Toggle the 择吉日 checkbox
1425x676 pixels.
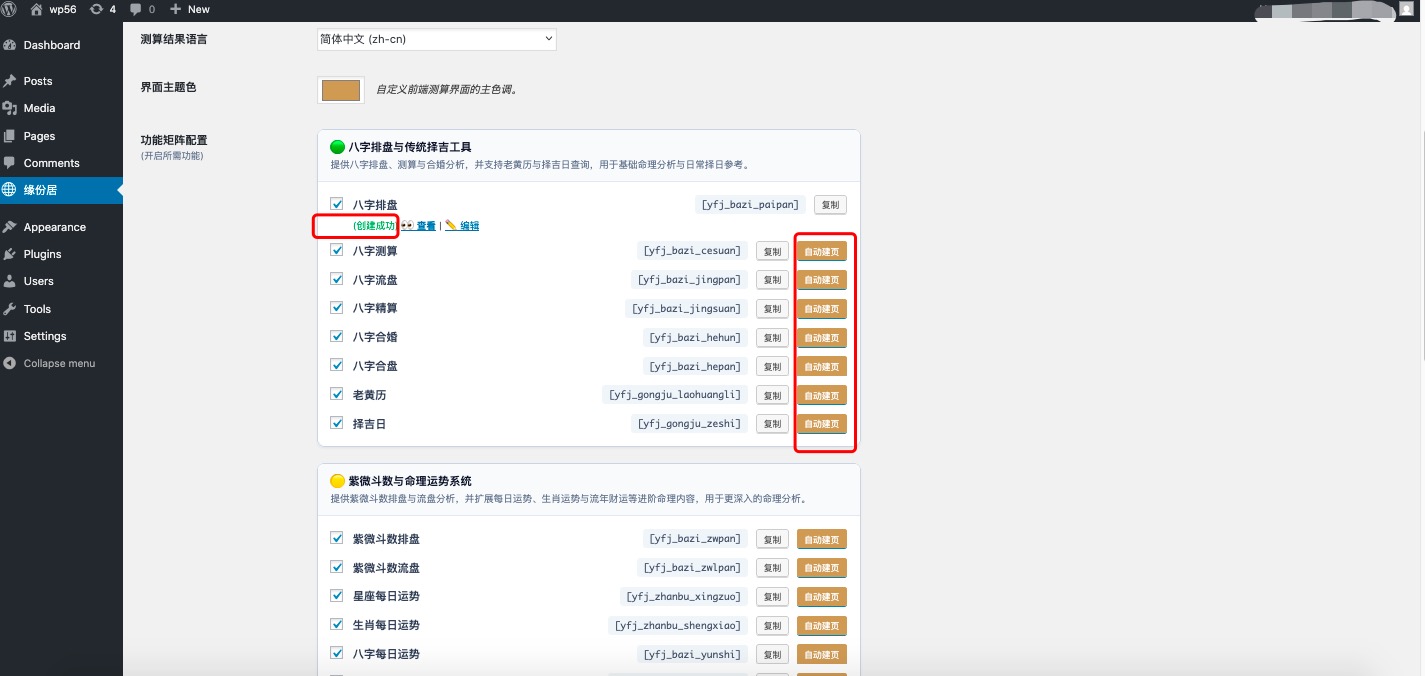(337, 423)
